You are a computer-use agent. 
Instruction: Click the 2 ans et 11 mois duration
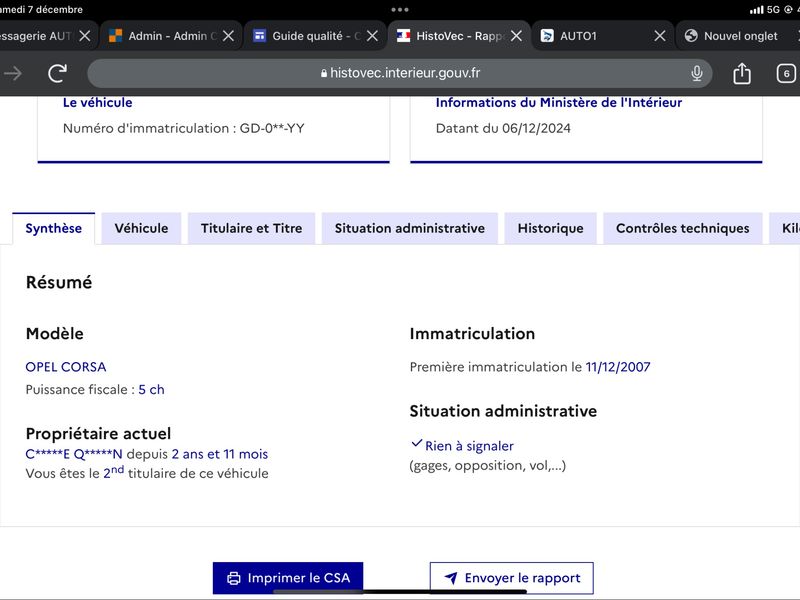click(x=220, y=454)
